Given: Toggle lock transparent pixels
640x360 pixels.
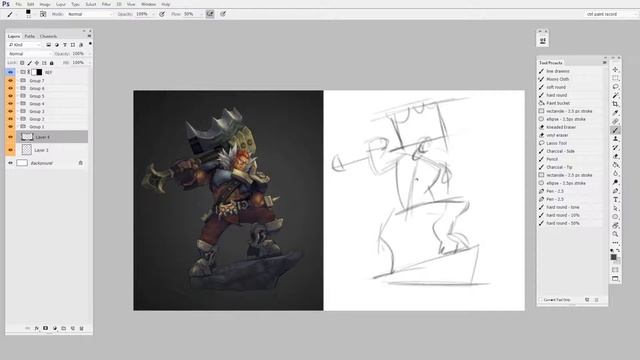Looking at the screenshot, I should click(x=22, y=63).
